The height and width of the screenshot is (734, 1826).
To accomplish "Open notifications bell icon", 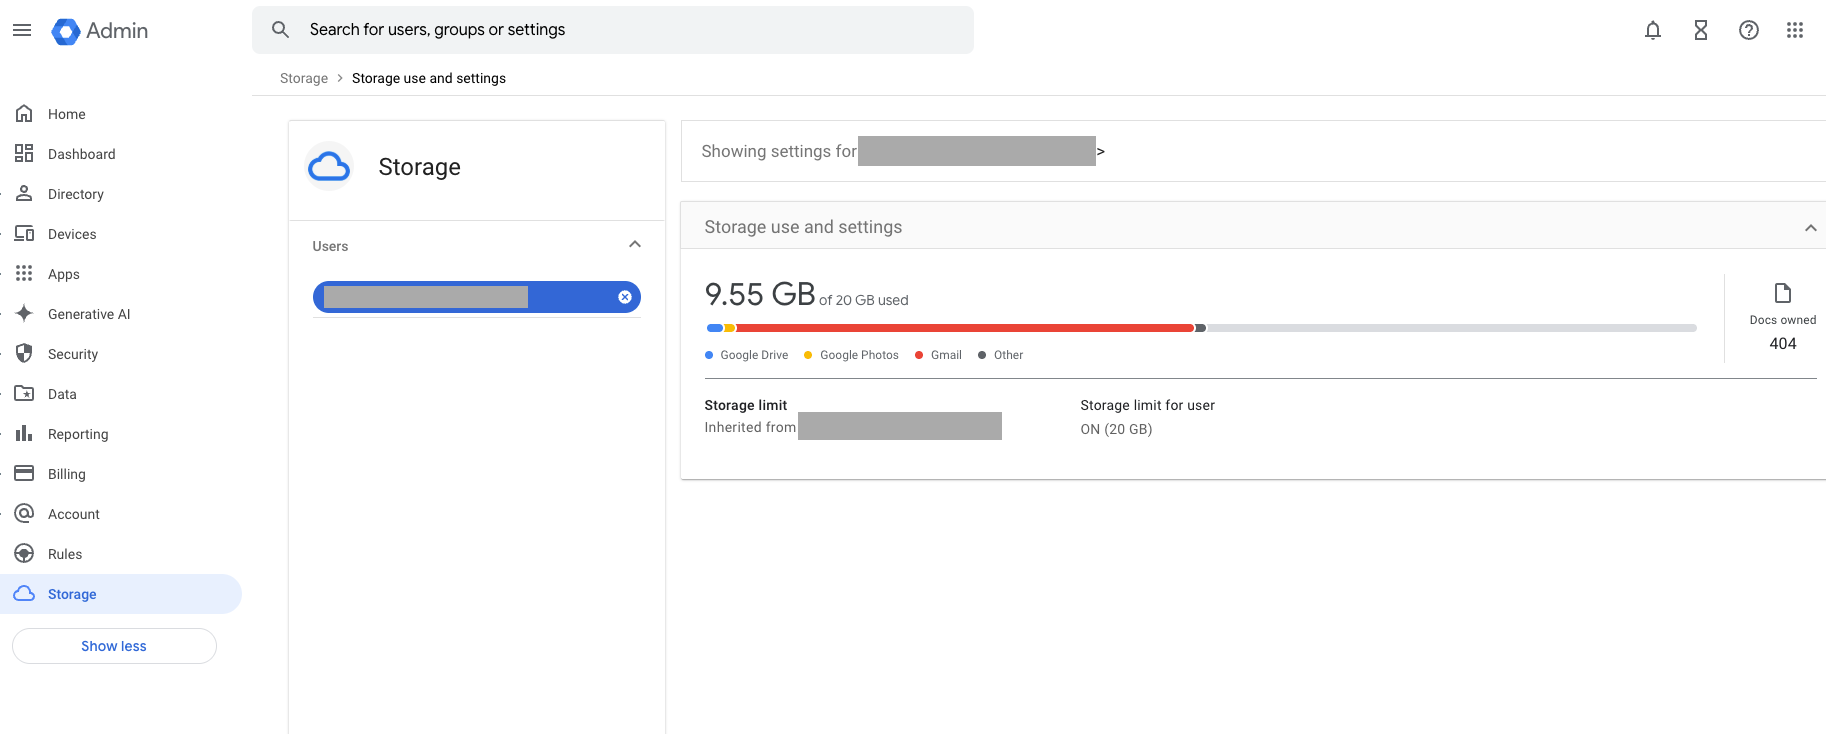I will click(x=1653, y=30).
